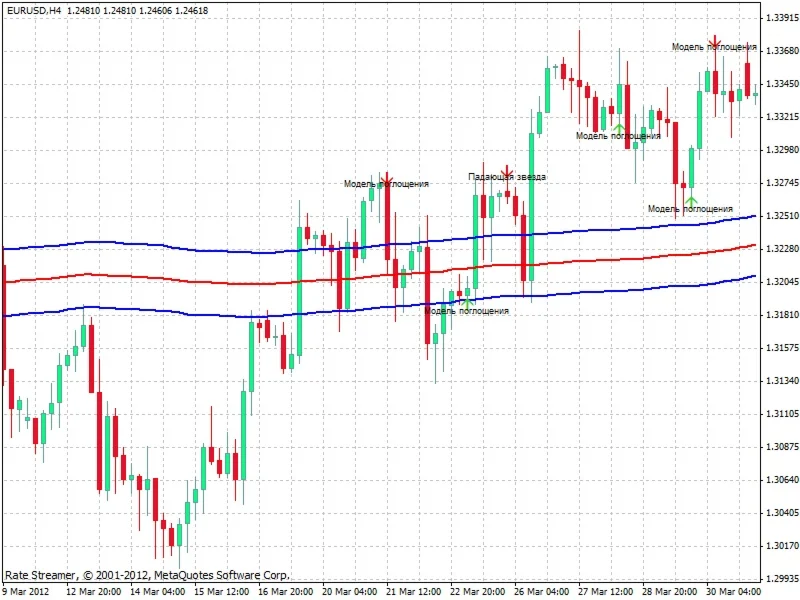Click the '26 Mar 04:00' time label
Viewport: 800px width, 600px height.
click(541, 591)
